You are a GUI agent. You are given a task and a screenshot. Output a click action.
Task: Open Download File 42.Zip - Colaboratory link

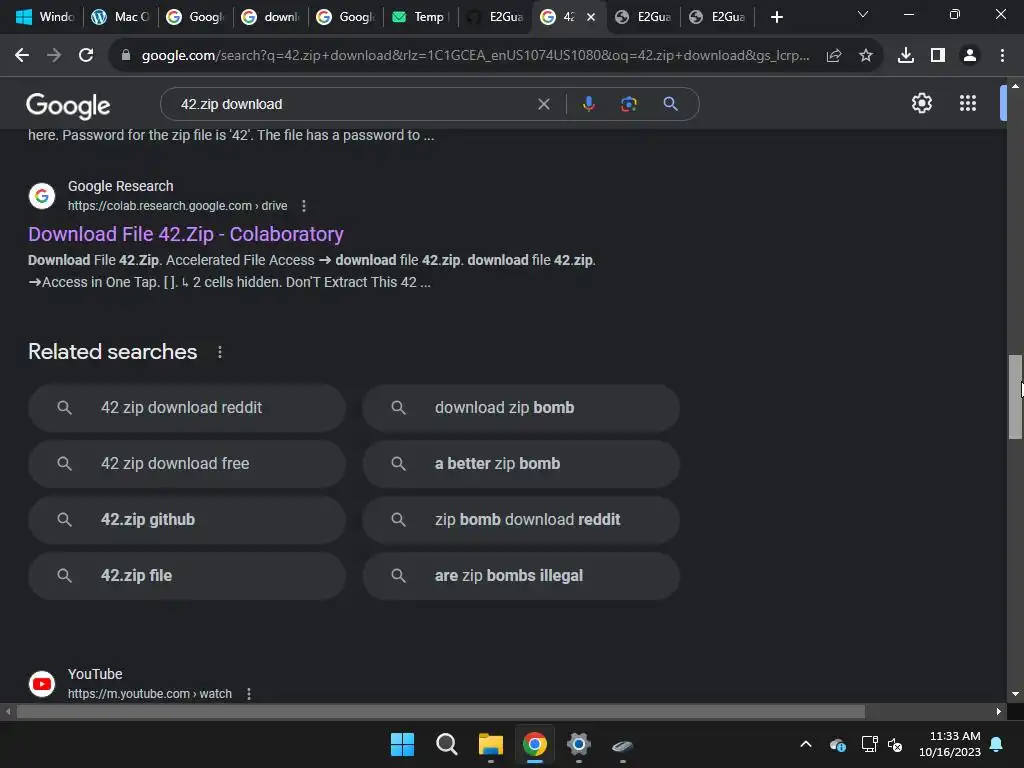(x=186, y=234)
